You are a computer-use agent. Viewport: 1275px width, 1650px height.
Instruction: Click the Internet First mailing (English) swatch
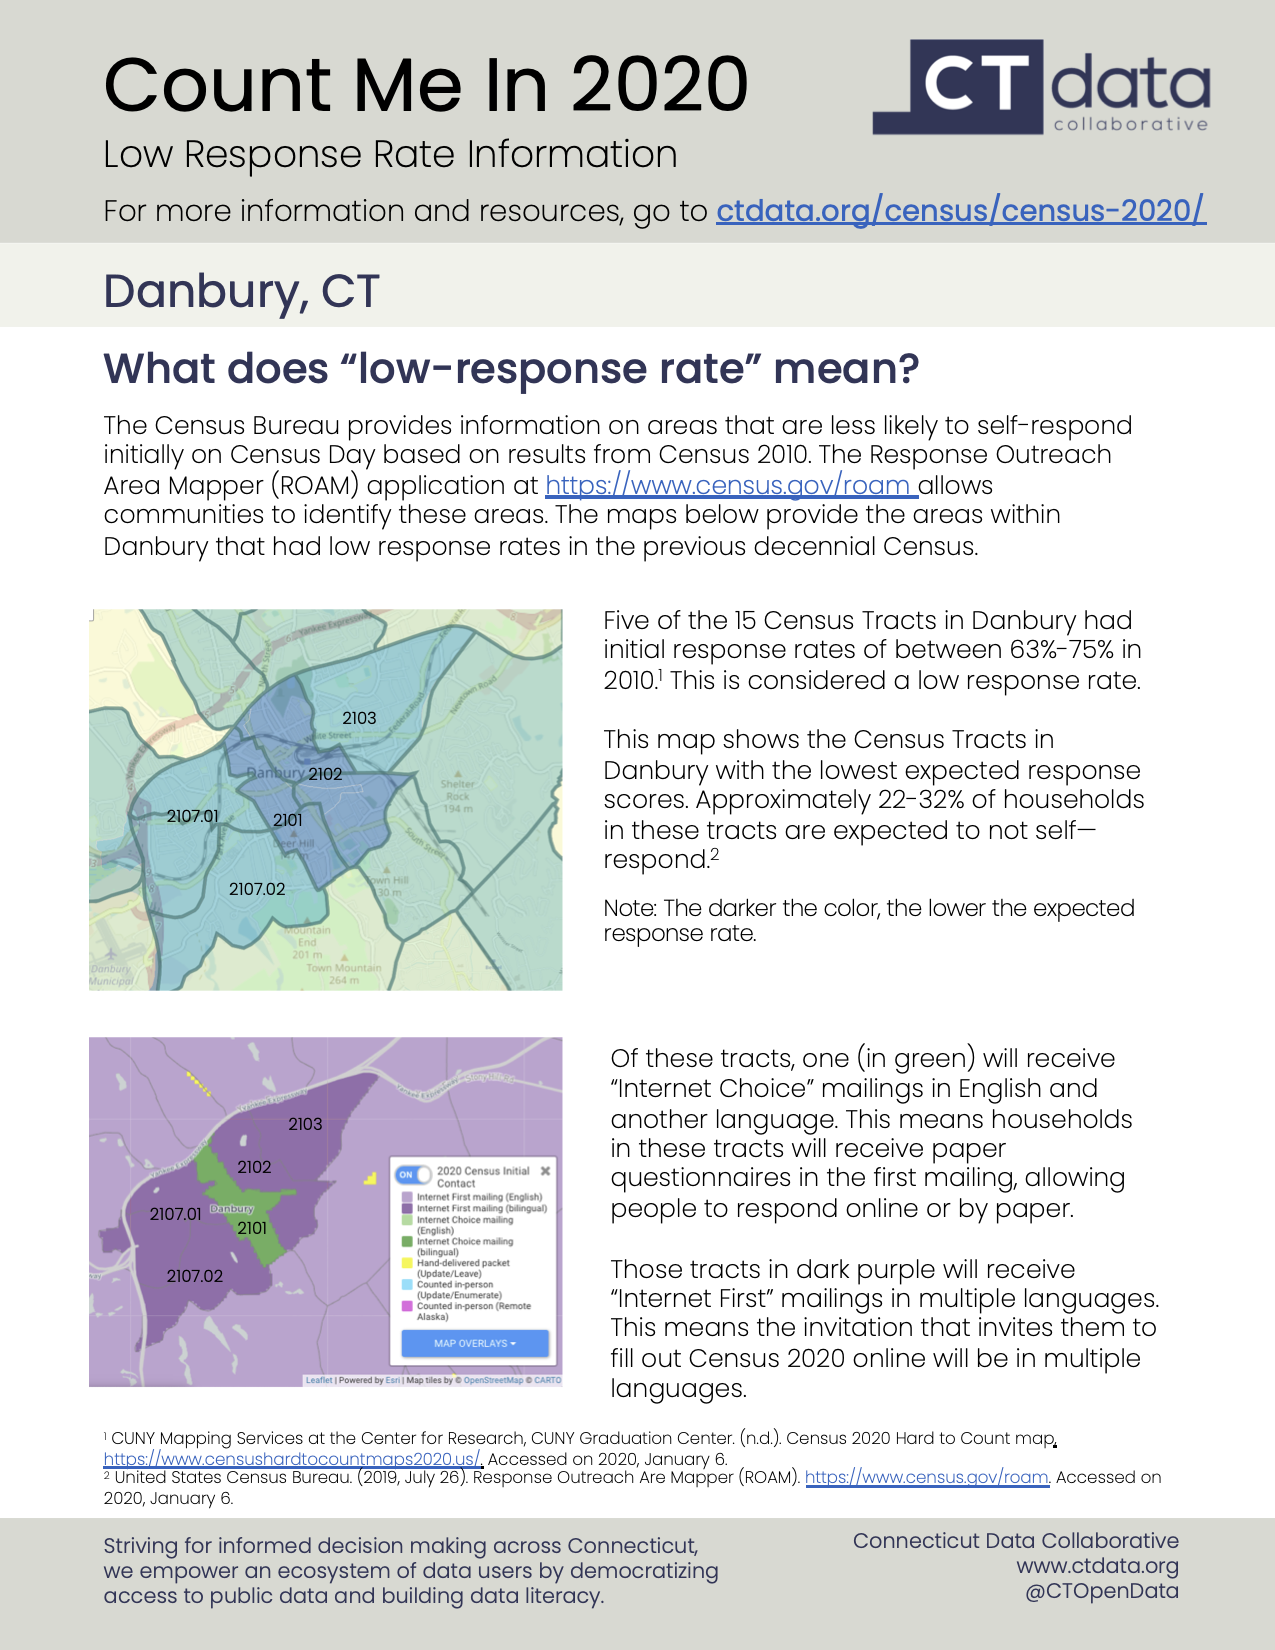pyautogui.click(x=407, y=1197)
